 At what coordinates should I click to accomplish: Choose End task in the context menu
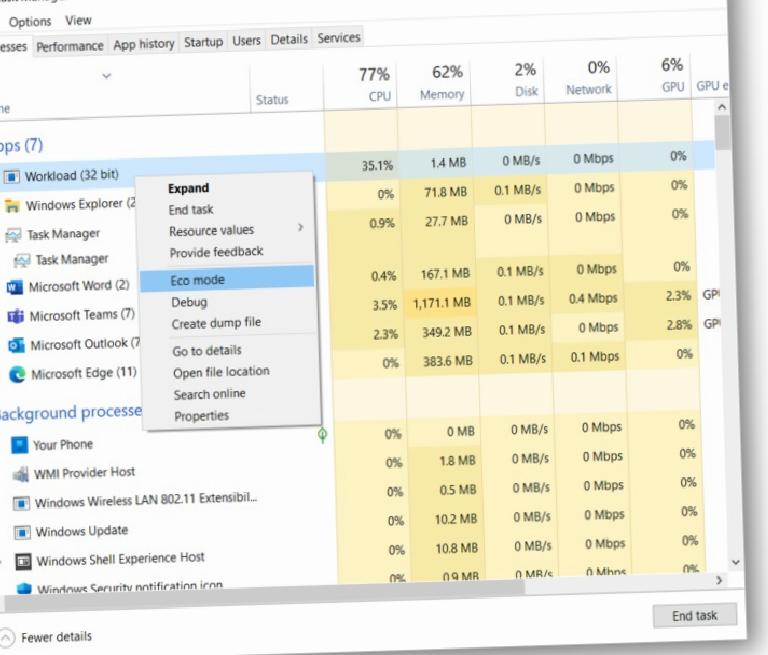tap(191, 210)
